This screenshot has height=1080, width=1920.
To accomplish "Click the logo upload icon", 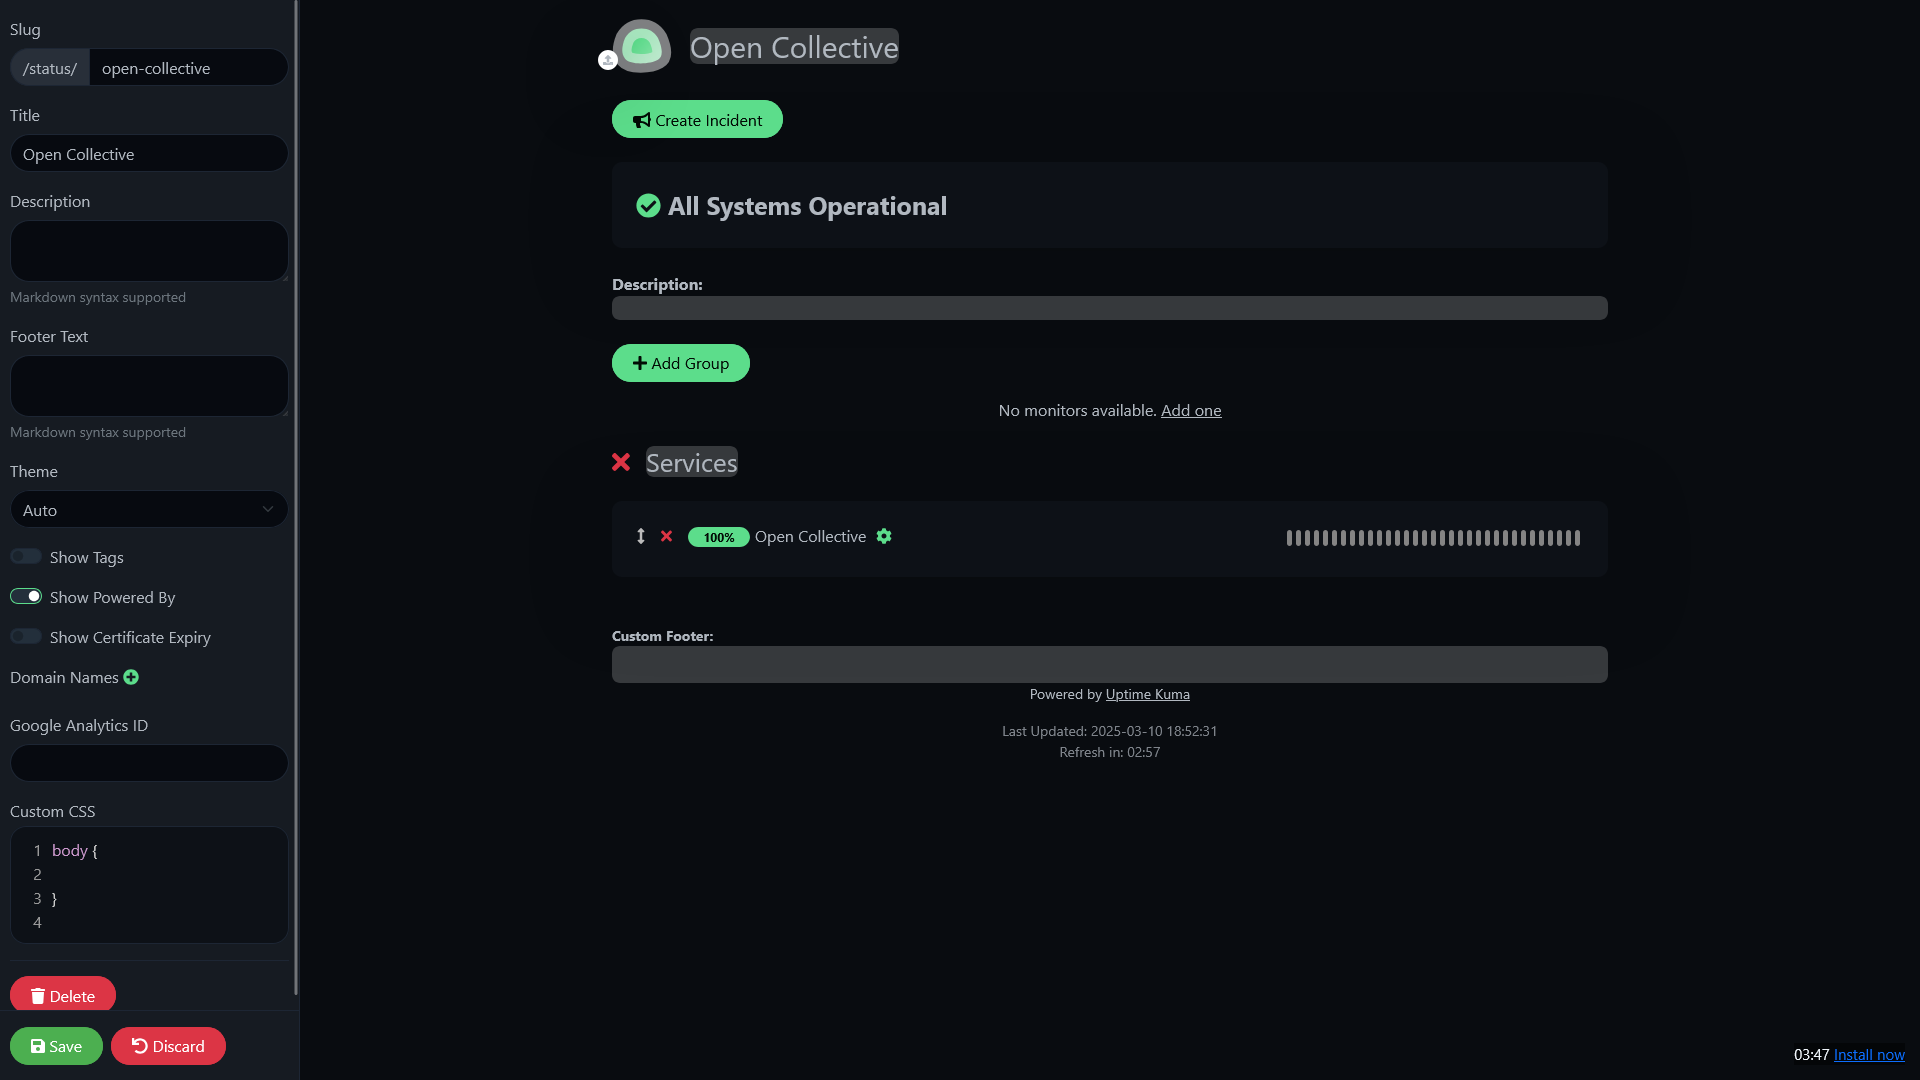I will [x=607, y=61].
